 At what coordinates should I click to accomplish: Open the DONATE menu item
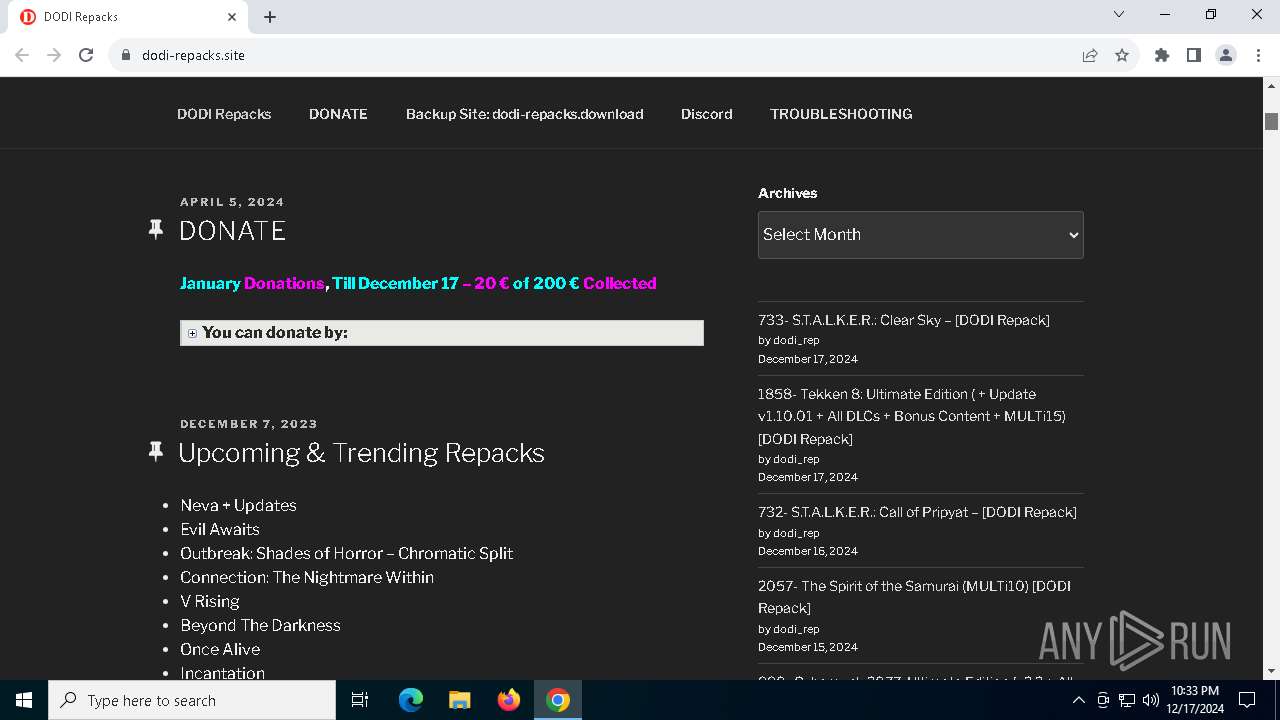click(x=338, y=114)
